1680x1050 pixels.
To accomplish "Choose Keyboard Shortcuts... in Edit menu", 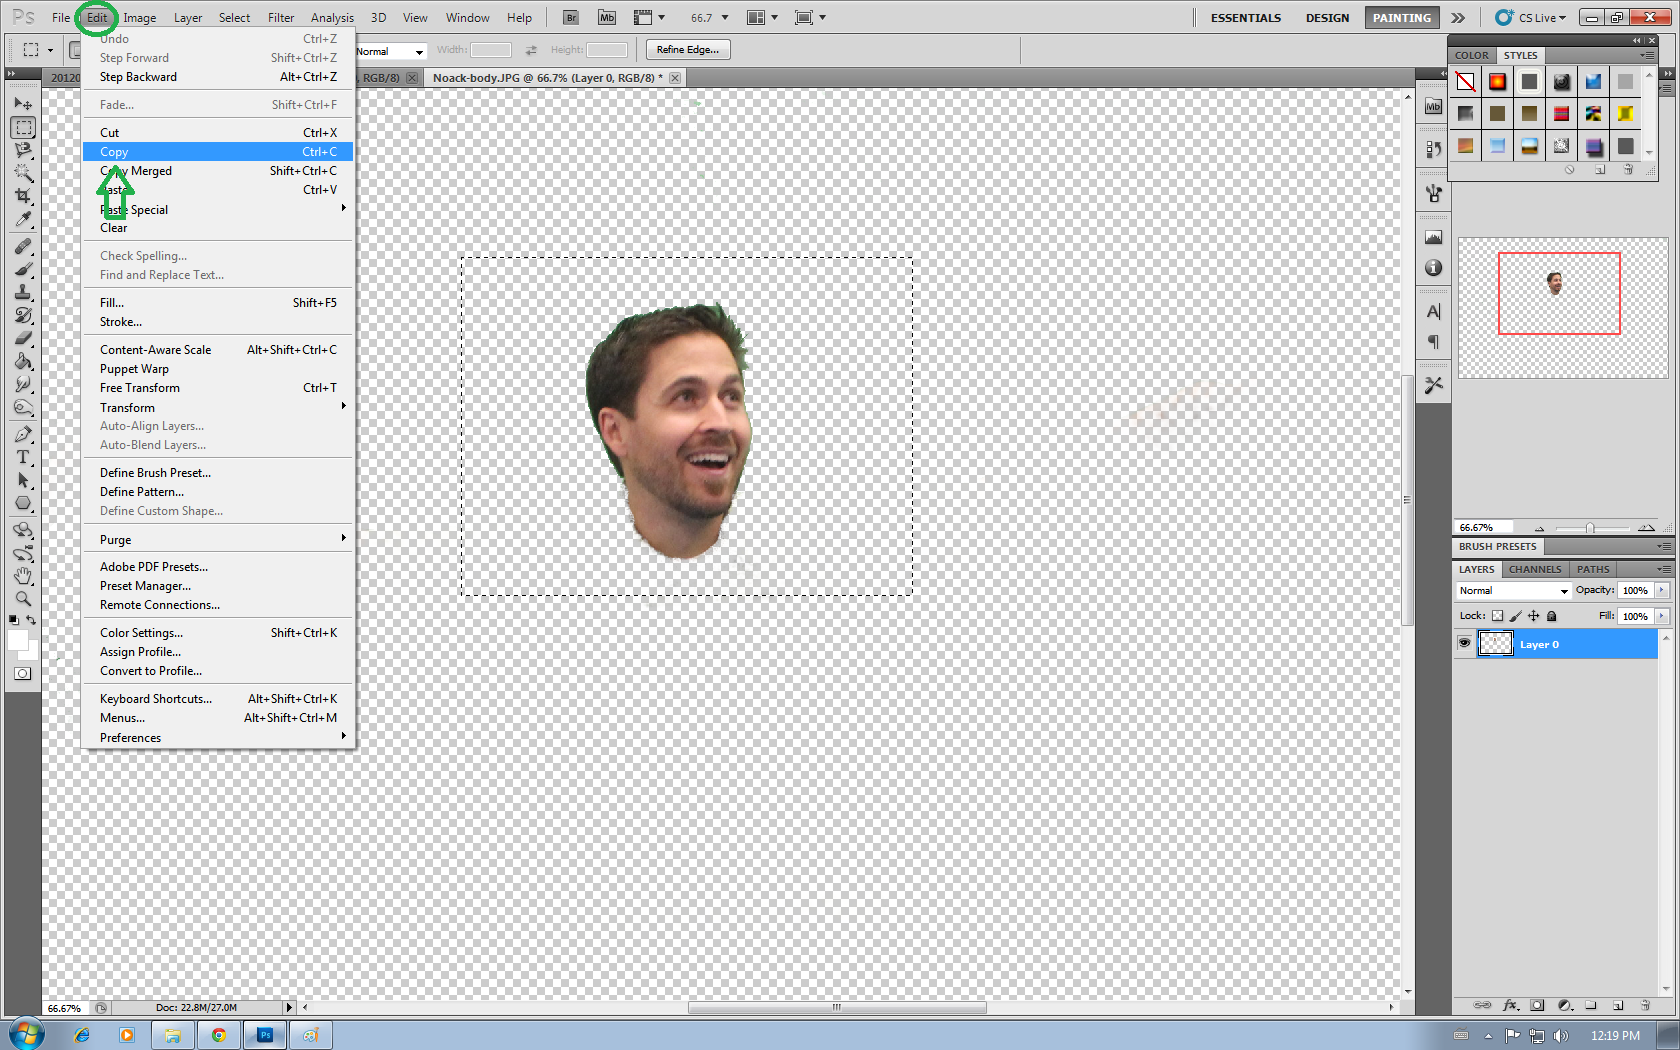I will coord(218,699).
